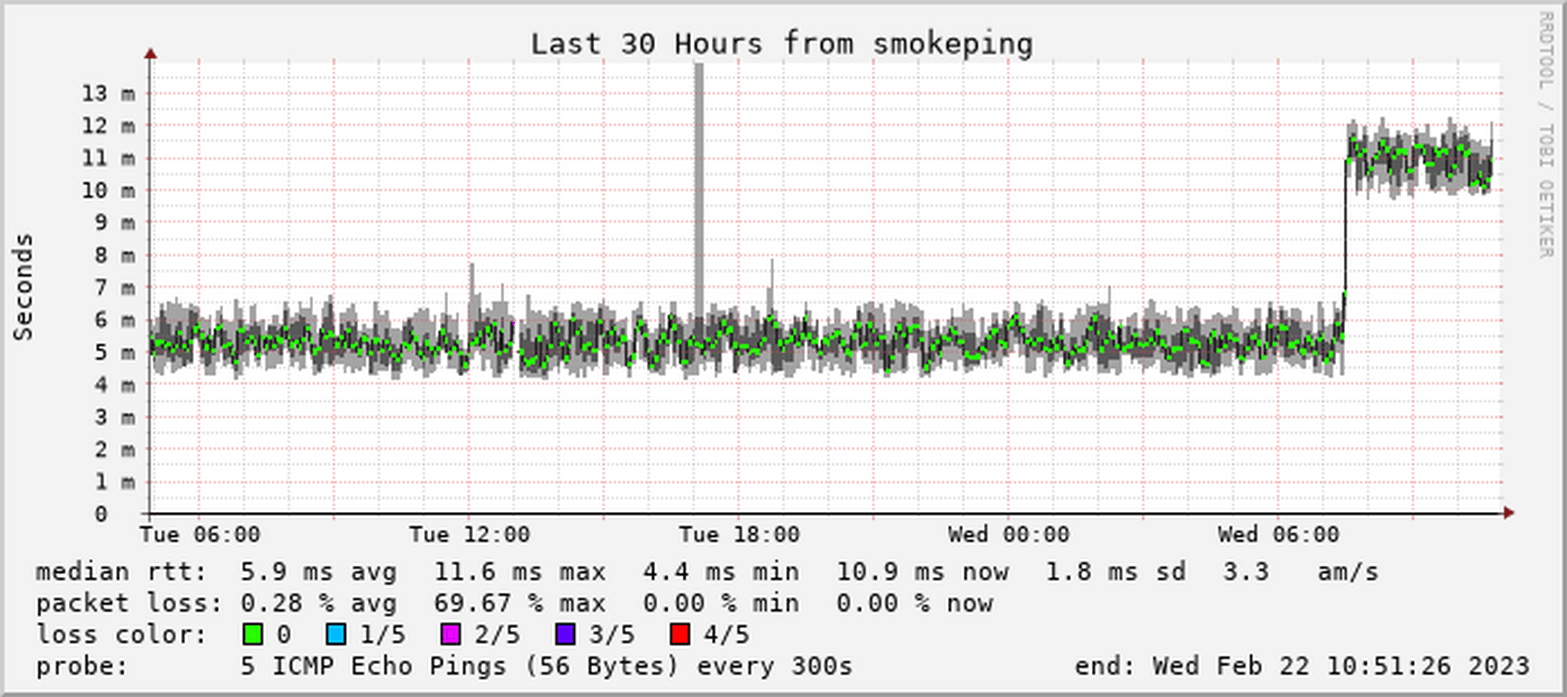Click the '0.00 % min' packet loss value
The image size is (1567, 697).
coord(720,604)
